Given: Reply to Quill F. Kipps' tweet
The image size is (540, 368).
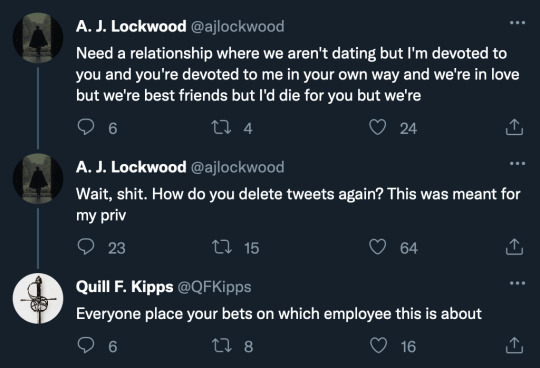Looking at the screenshot, I should click(x=86, y=345).
